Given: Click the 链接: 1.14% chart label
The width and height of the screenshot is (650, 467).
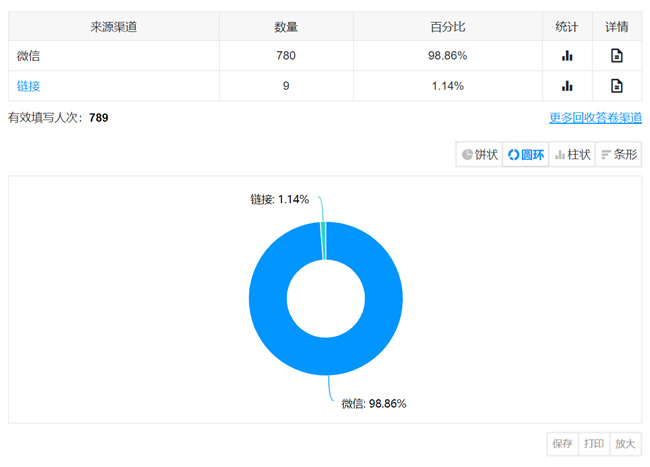Looking at the screenshot, I should (x=279, y=200).
